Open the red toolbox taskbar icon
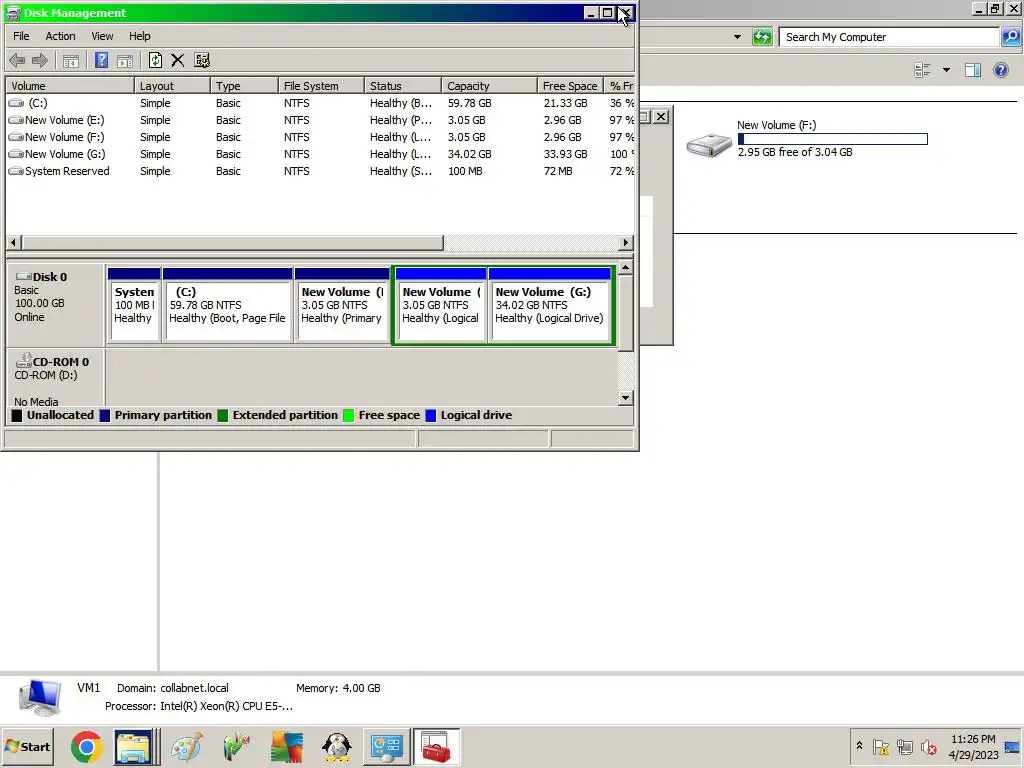The width and height of the screenshot is (1024, 768). pos(437,747)
